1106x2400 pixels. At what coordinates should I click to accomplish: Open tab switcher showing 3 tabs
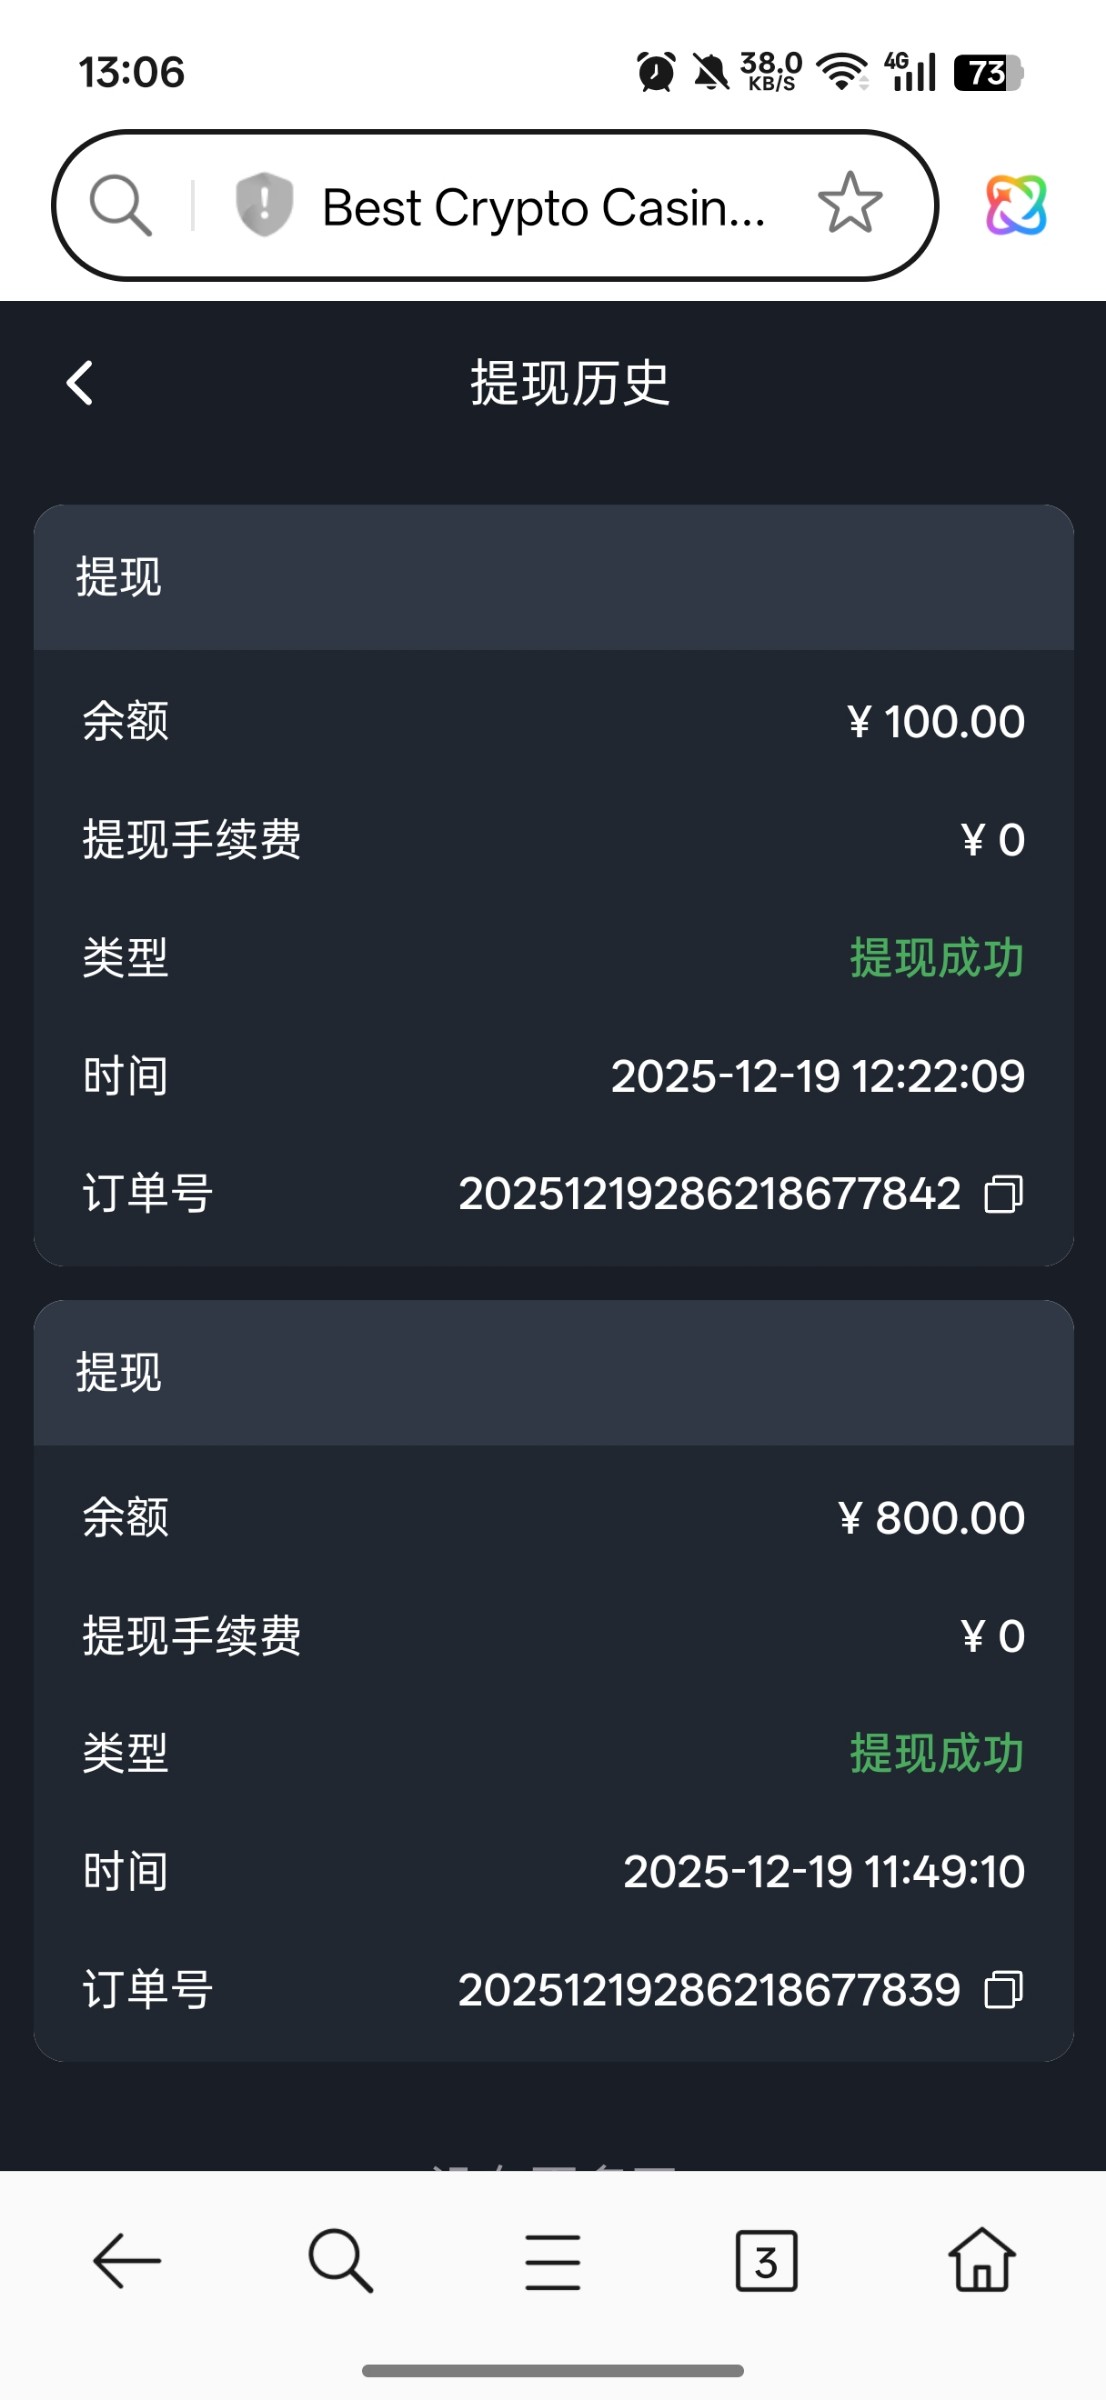point(766,2260)
